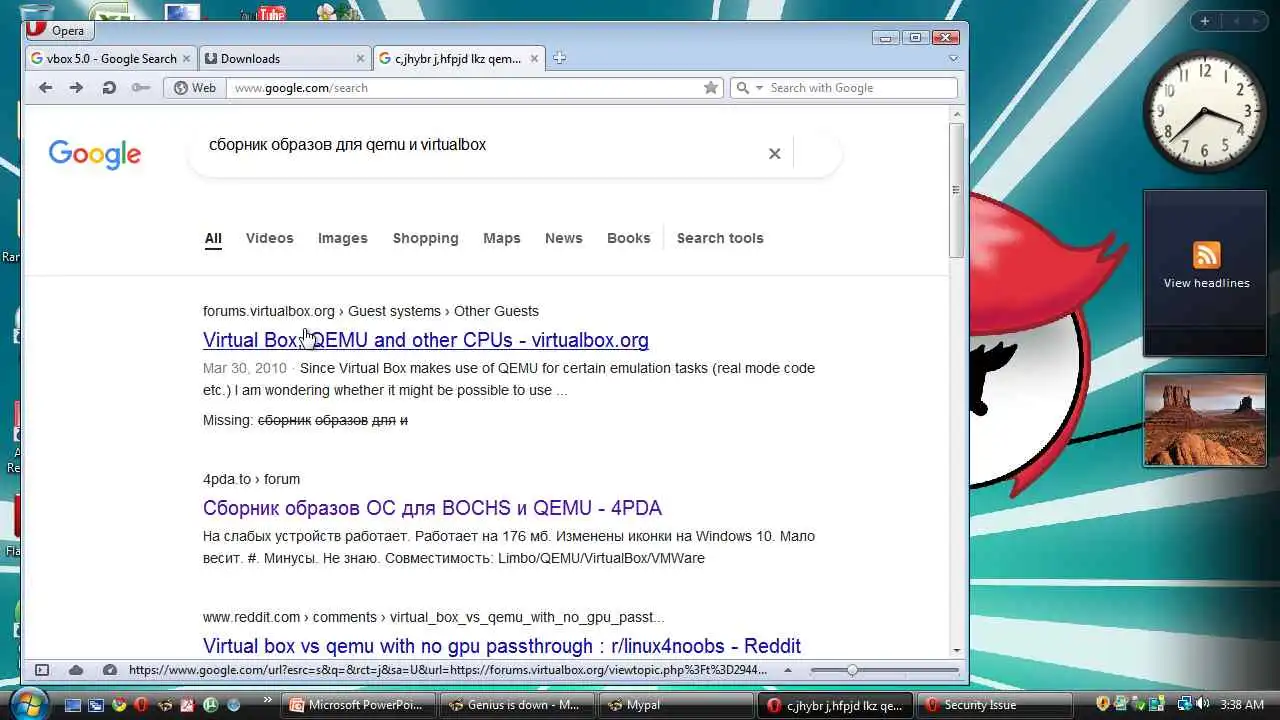This screenshot has height=720, width=1280.
Task: Click forums.virtualbox.org breadcrumb text
Action: 269,311
